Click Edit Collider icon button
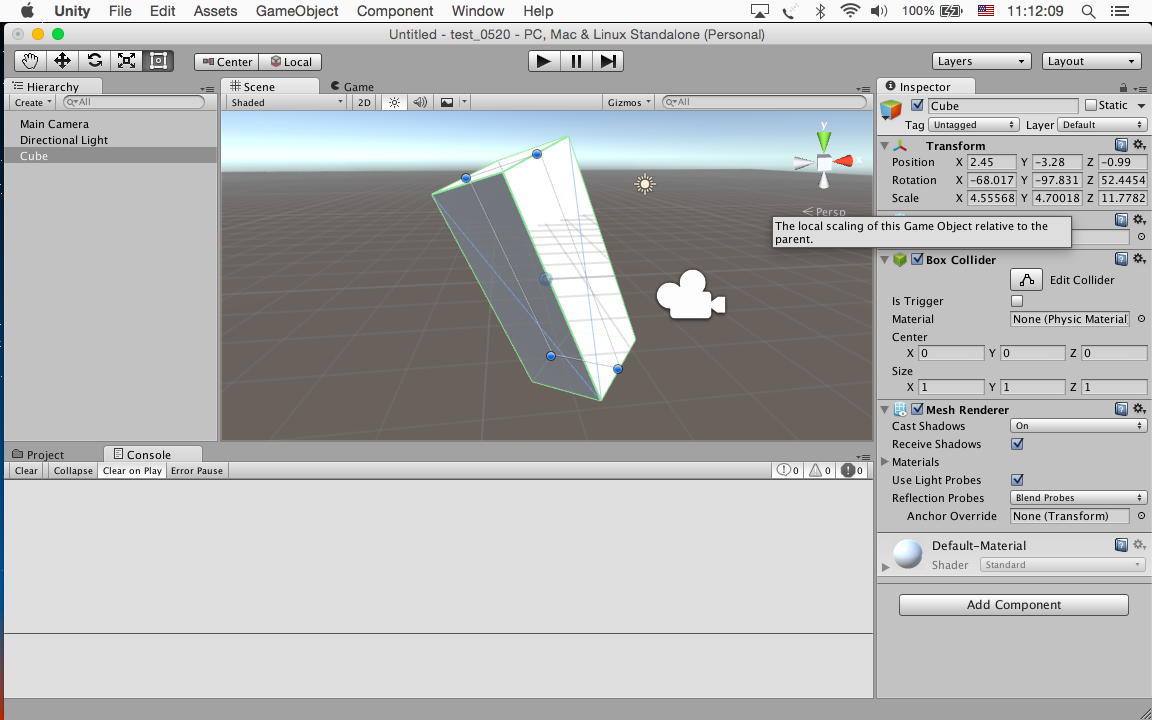1152x720 pixels. [x=1026, y=280]
